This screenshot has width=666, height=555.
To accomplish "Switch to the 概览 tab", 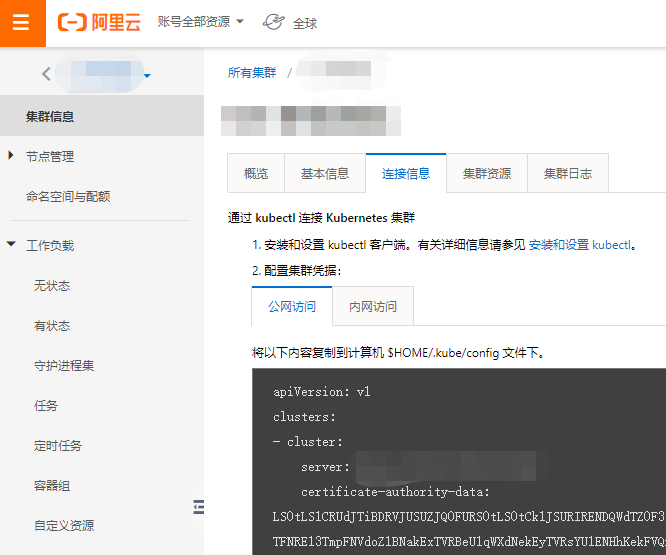I will click(256, 173).
